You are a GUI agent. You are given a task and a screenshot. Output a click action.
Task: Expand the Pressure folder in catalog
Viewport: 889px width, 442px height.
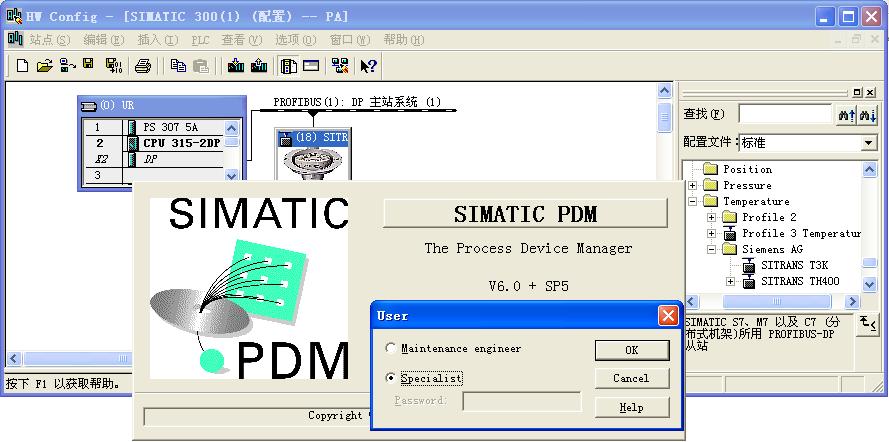coord(692,185)
